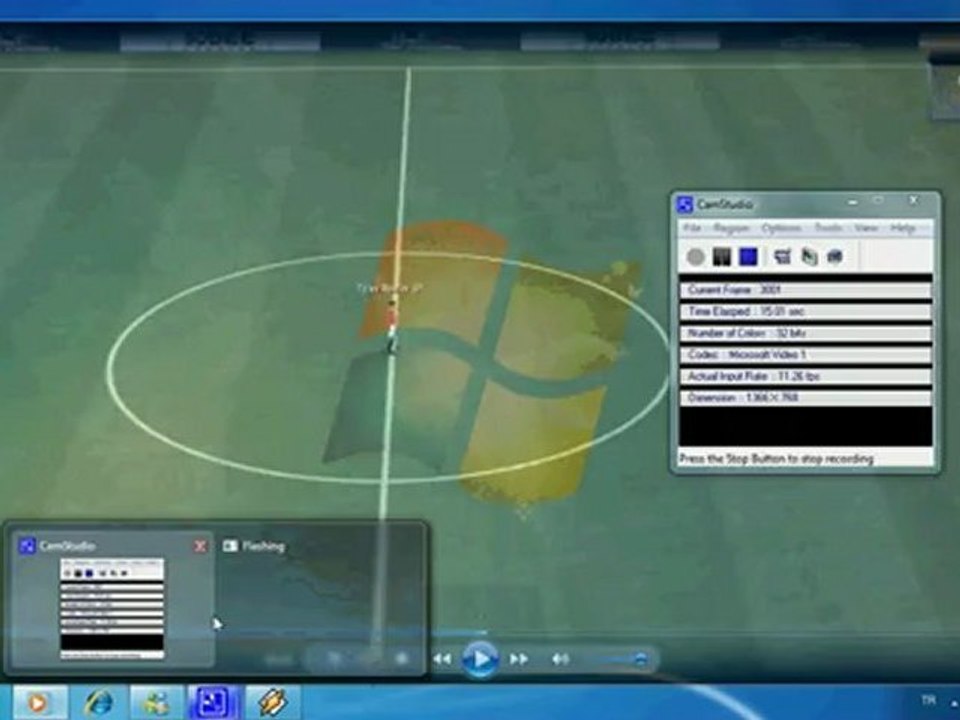Viewport: 960px width, 720px height.
Task: Click the media player seek bar
Action: click(x=480, y=632)
